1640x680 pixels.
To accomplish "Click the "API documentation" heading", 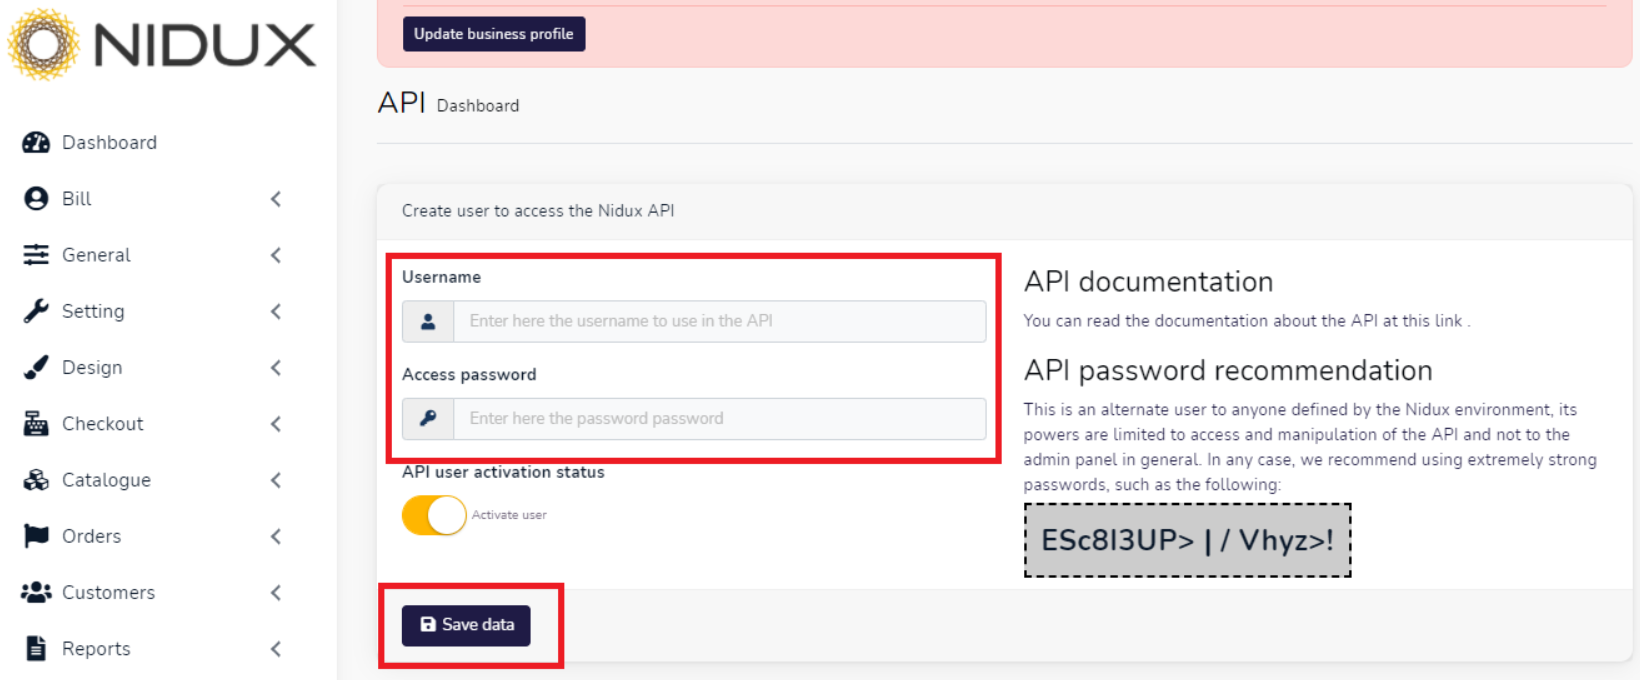I will tap(1149, 282).
